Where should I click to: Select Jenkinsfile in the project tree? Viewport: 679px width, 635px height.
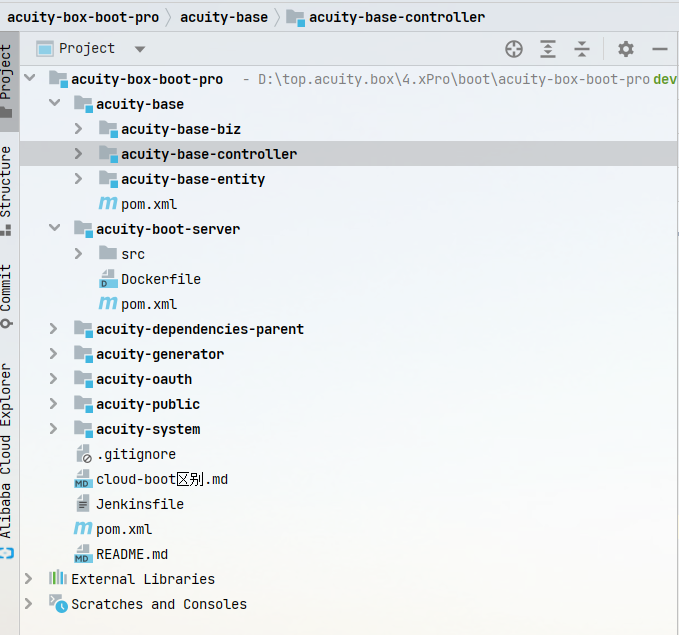tap(139, 504)
